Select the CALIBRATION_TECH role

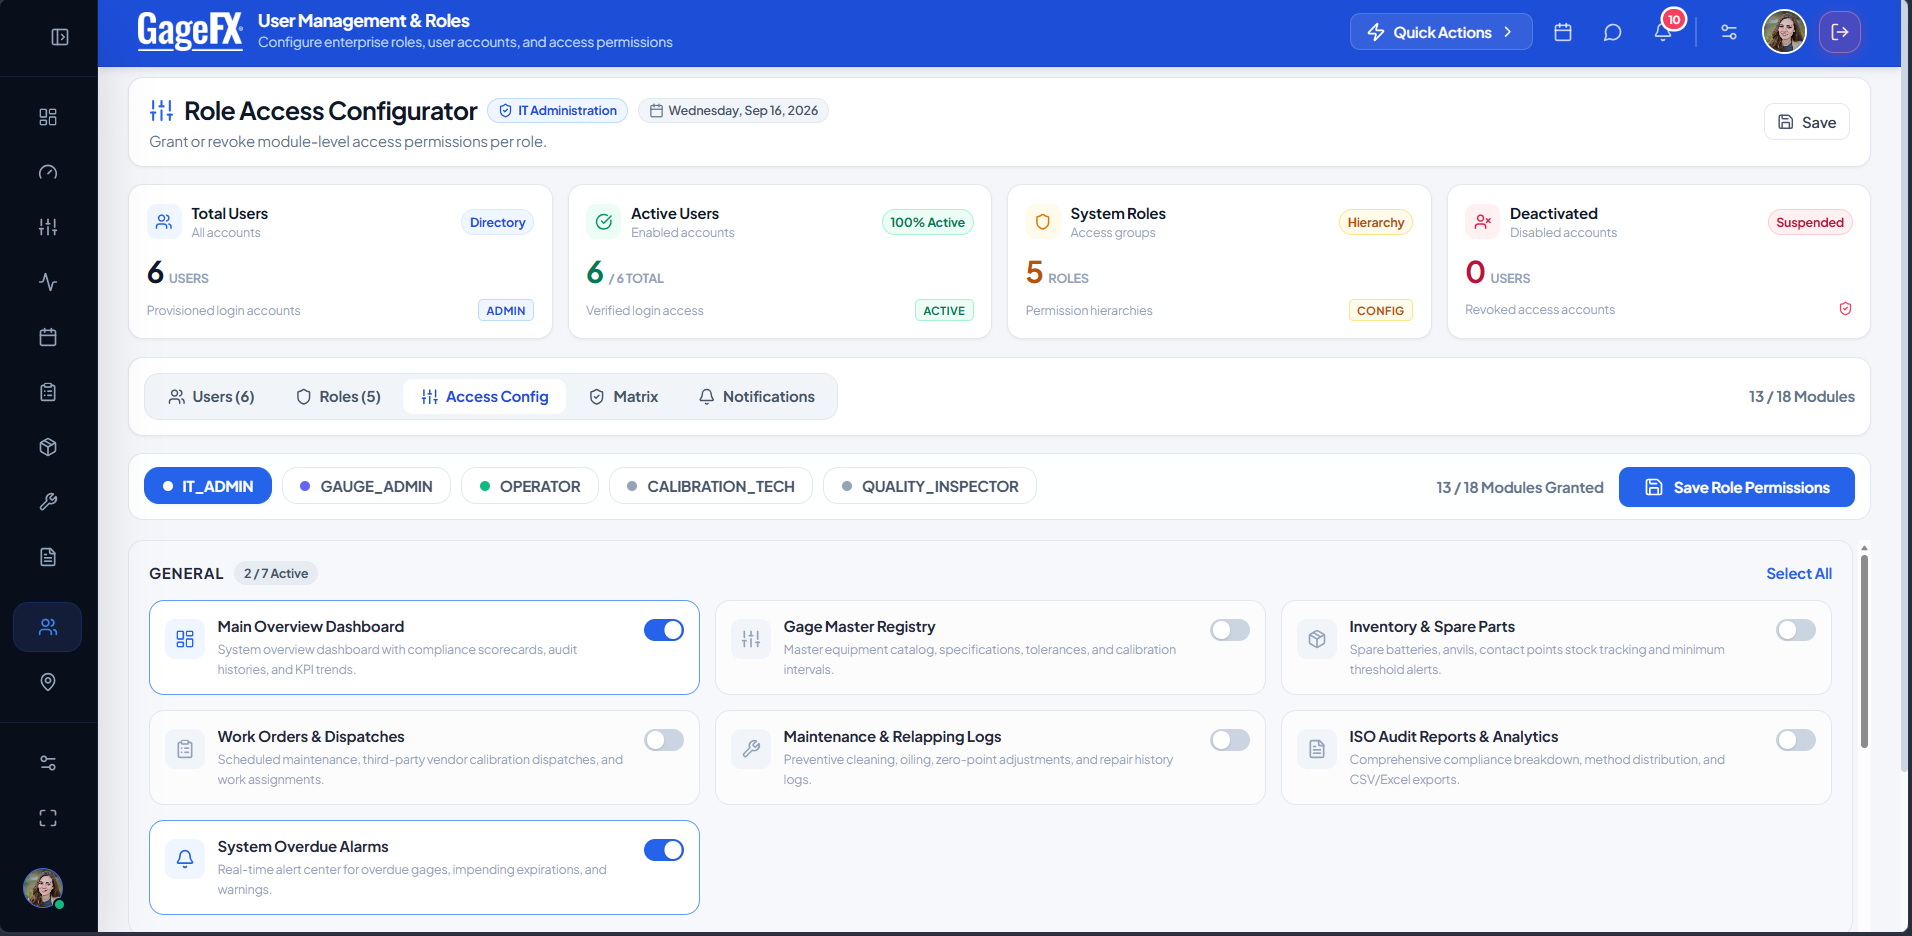click(711, 486)
